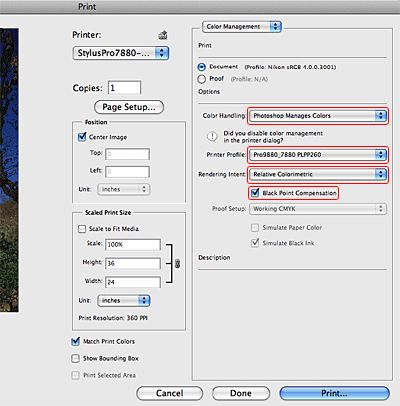Open the Printer Profile dropdown
400x406 pixels.
coord(318,155)
